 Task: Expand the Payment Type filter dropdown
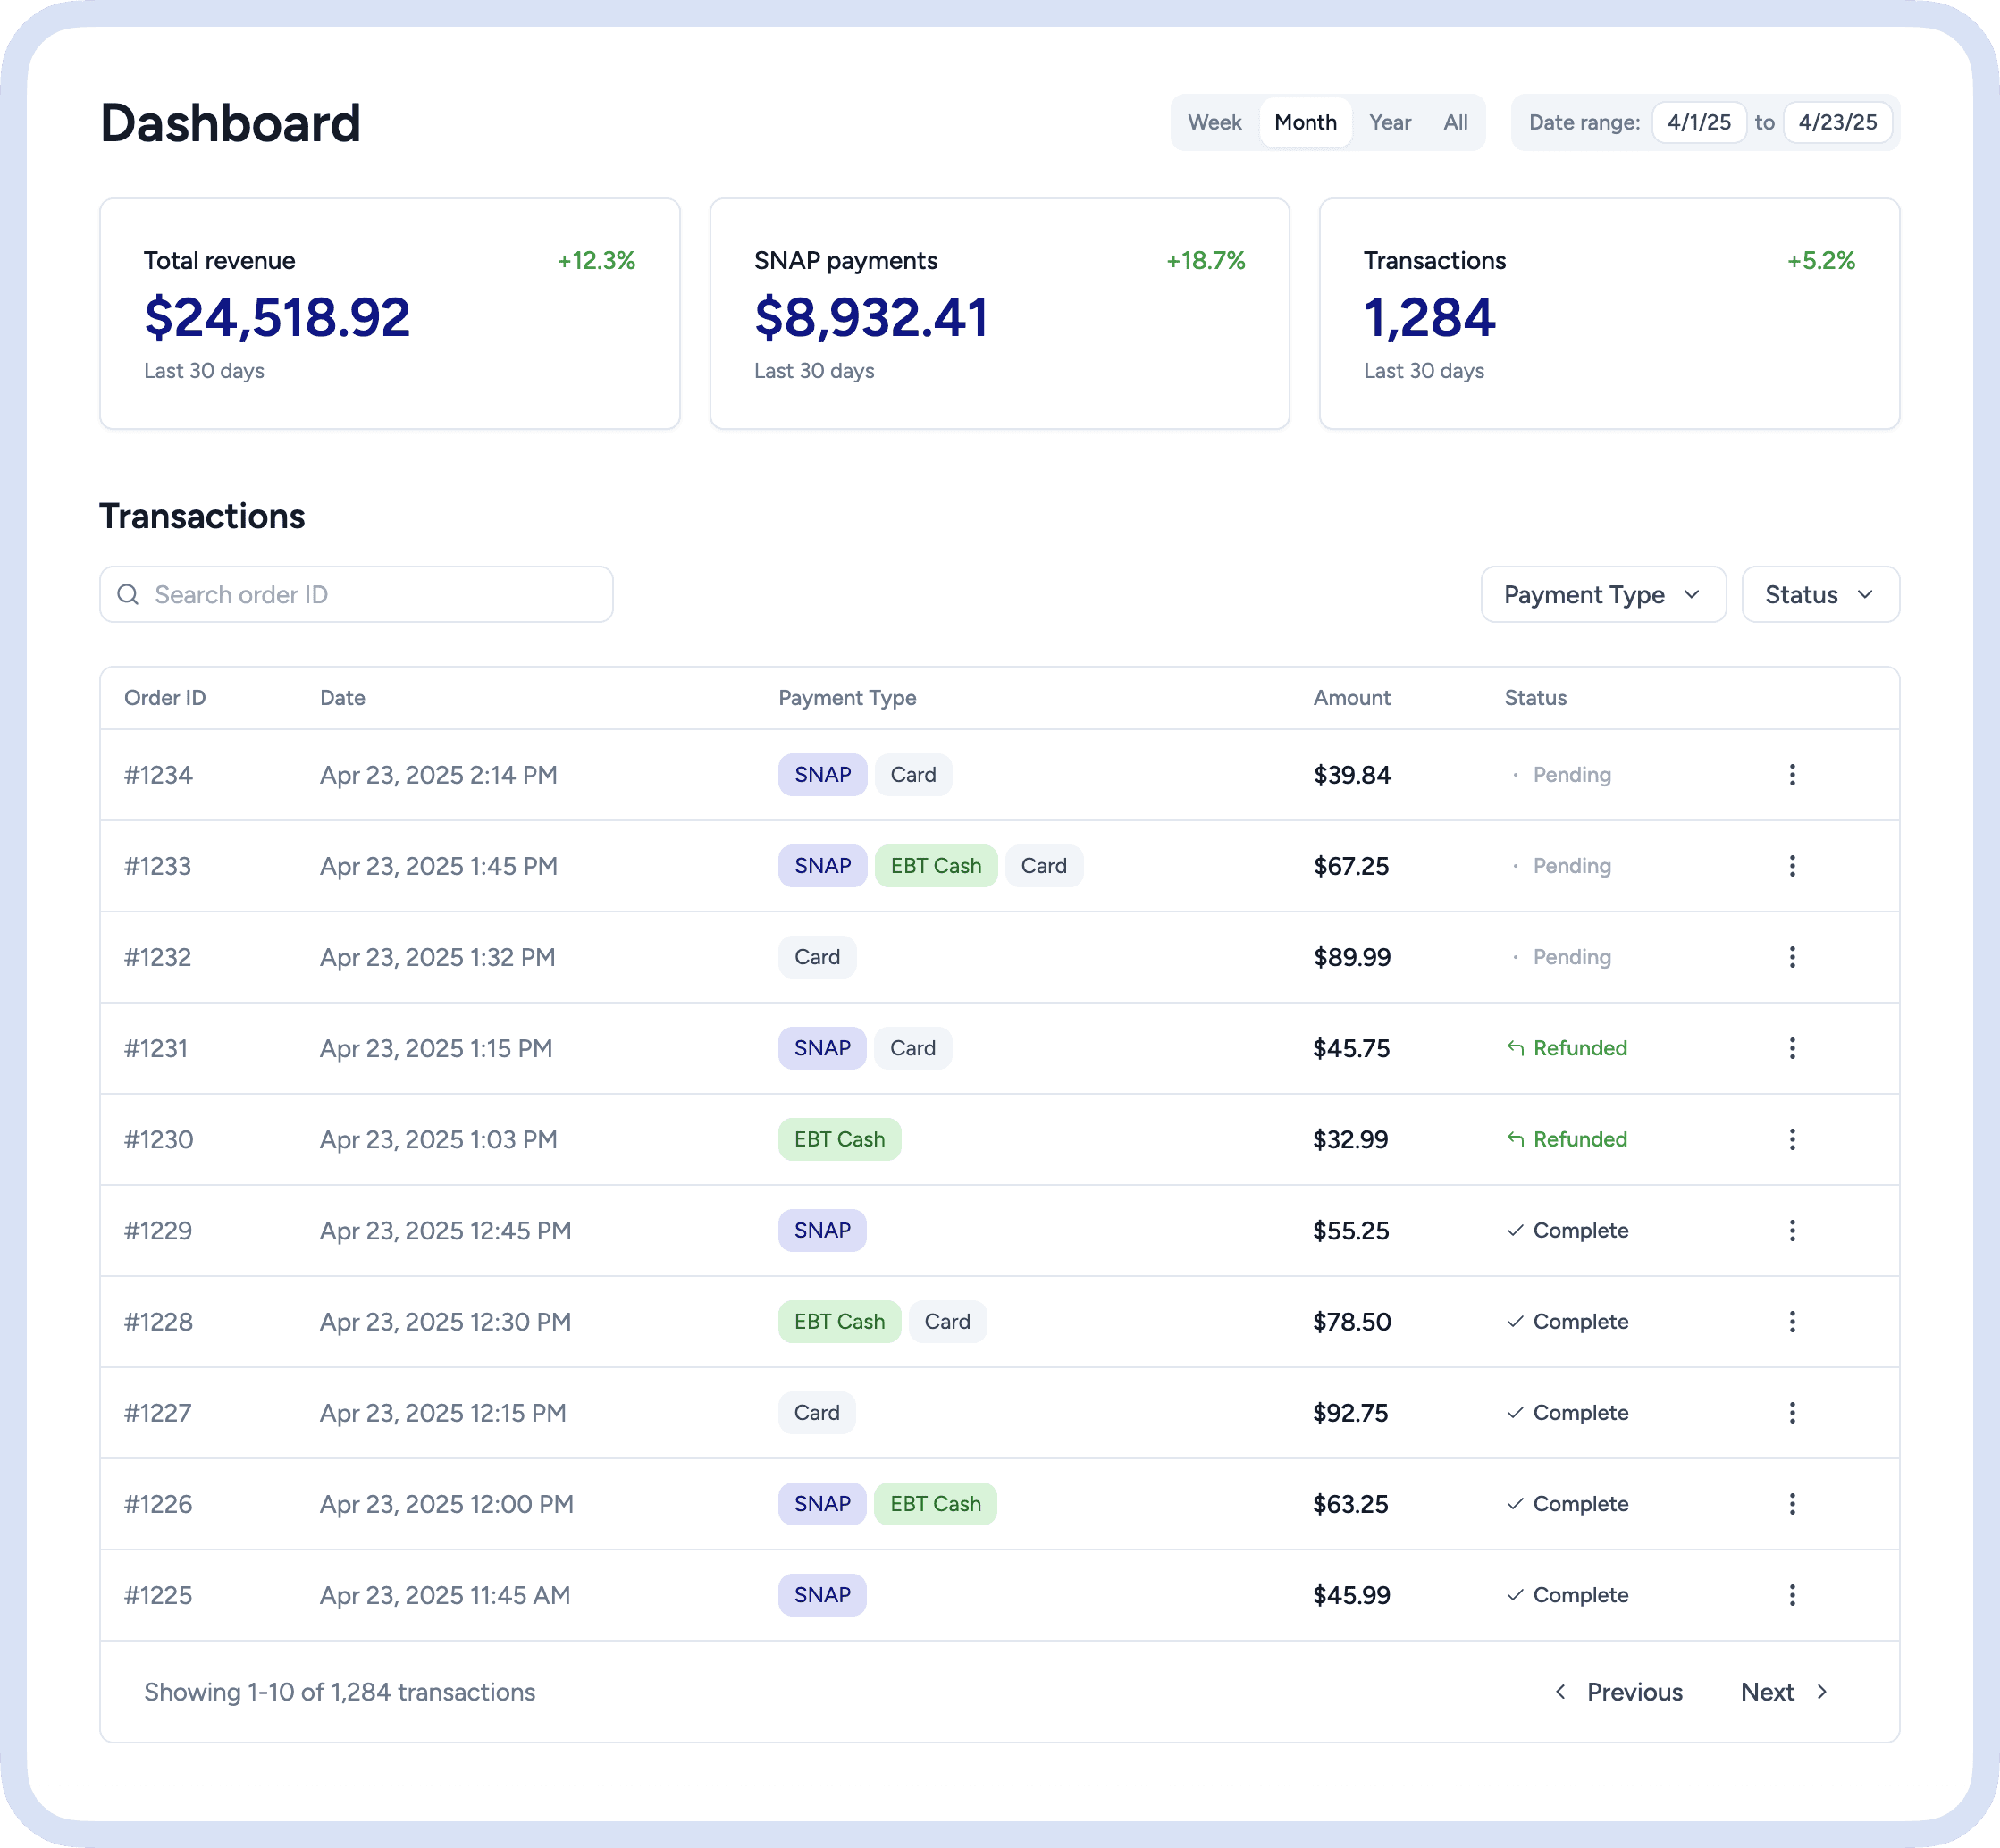click(x=1603, y=595)
